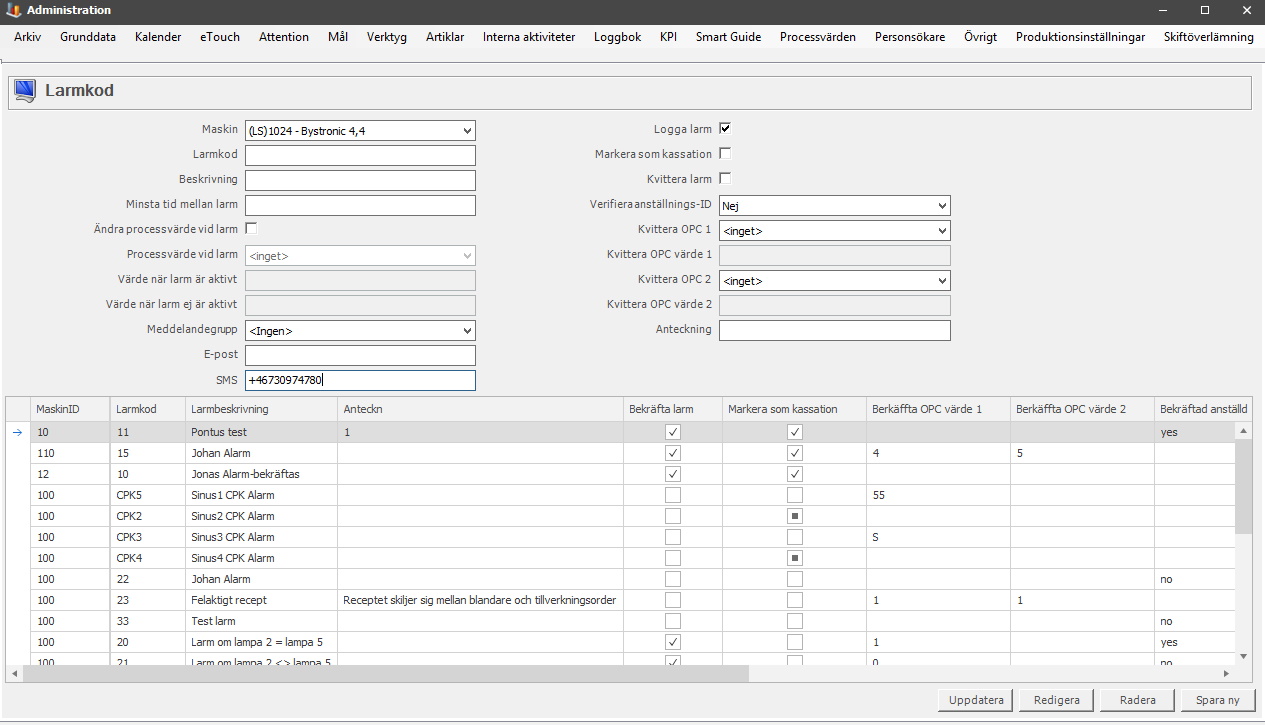Click the SMS phone number field

click(360, 380)
